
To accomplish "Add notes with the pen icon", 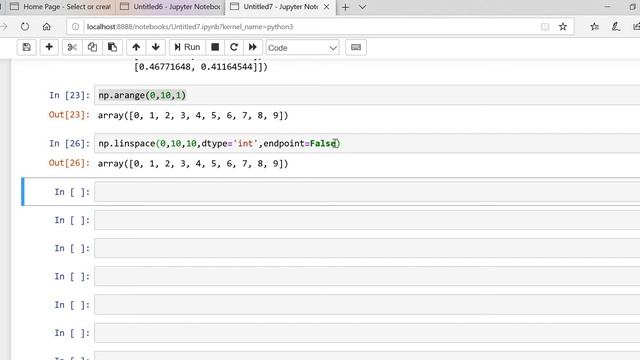I will [616, 27].
